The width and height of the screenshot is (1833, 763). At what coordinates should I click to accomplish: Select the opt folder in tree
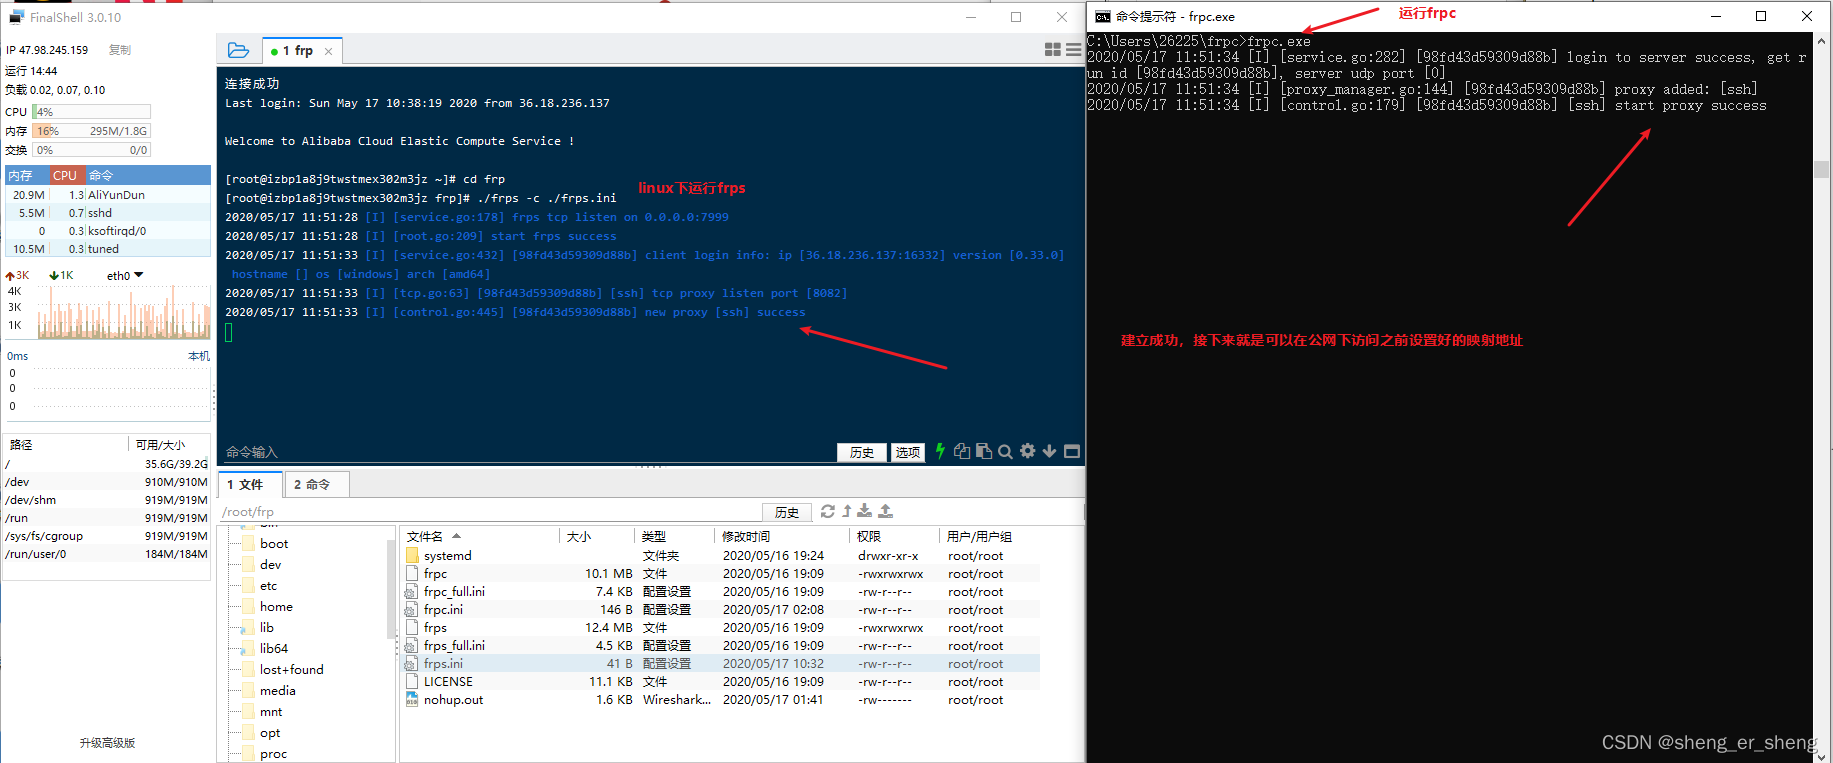(270, 733)
